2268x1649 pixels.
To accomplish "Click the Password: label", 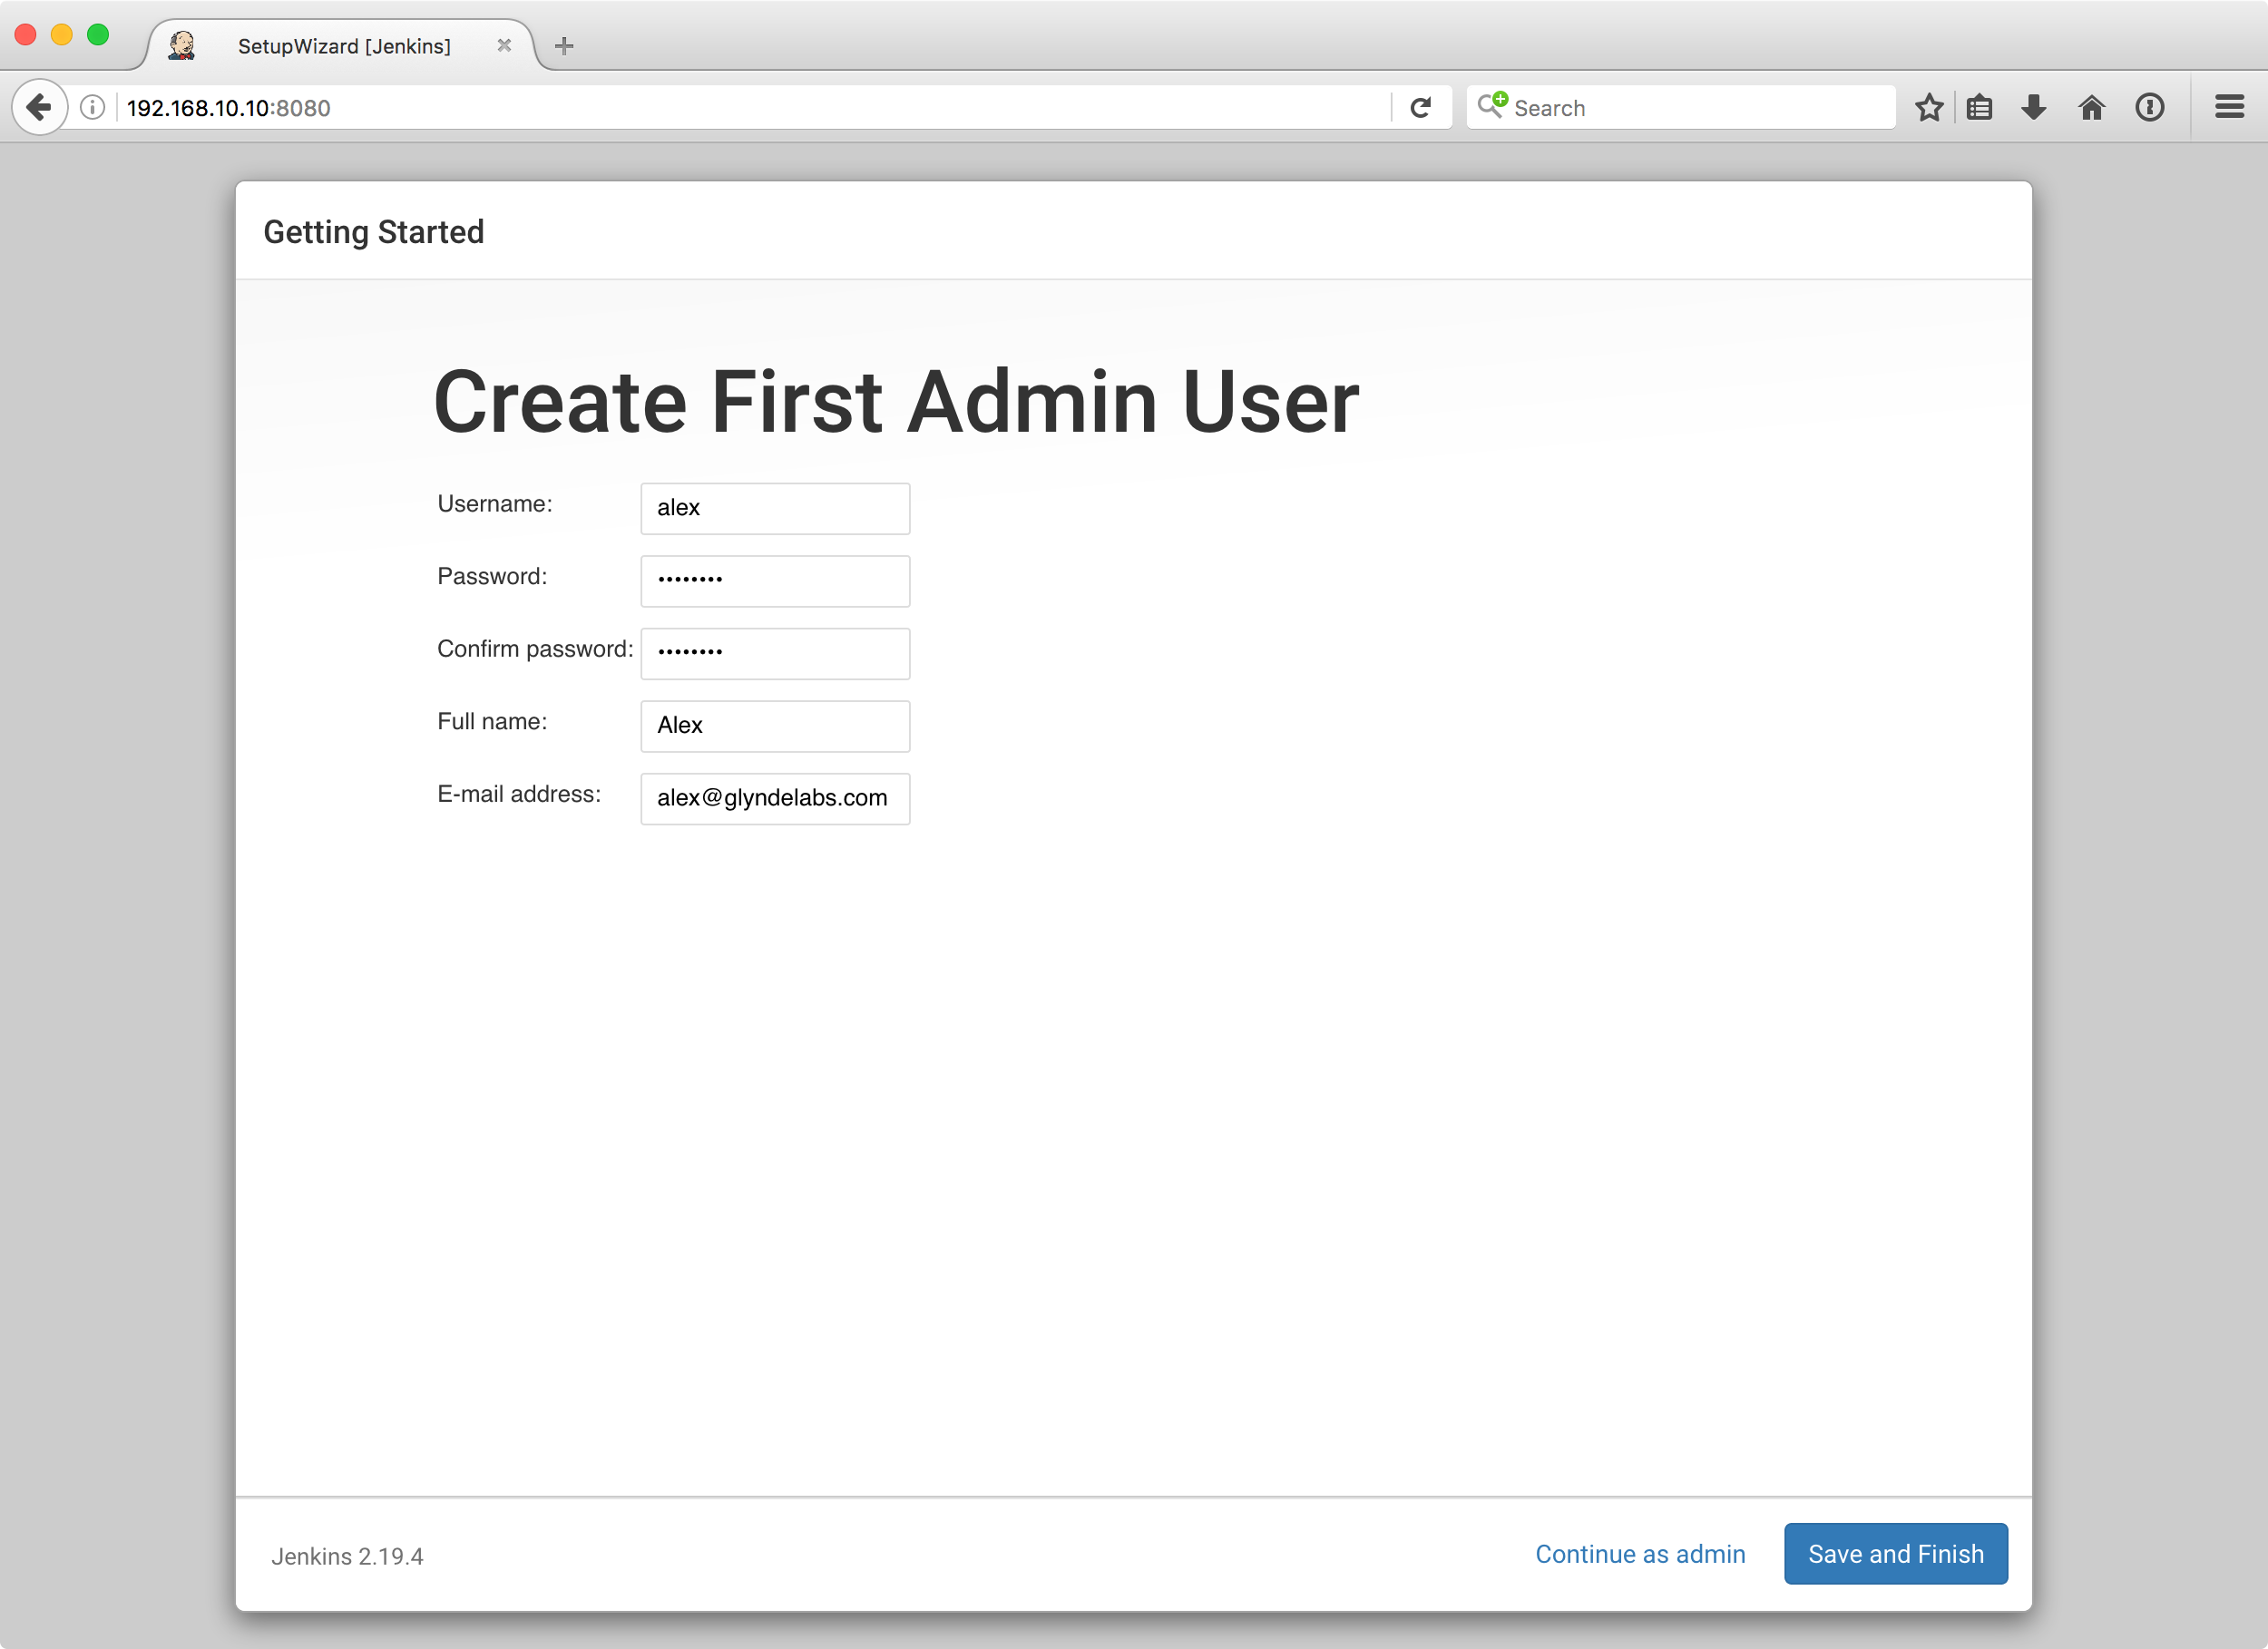I will (492, 577).
